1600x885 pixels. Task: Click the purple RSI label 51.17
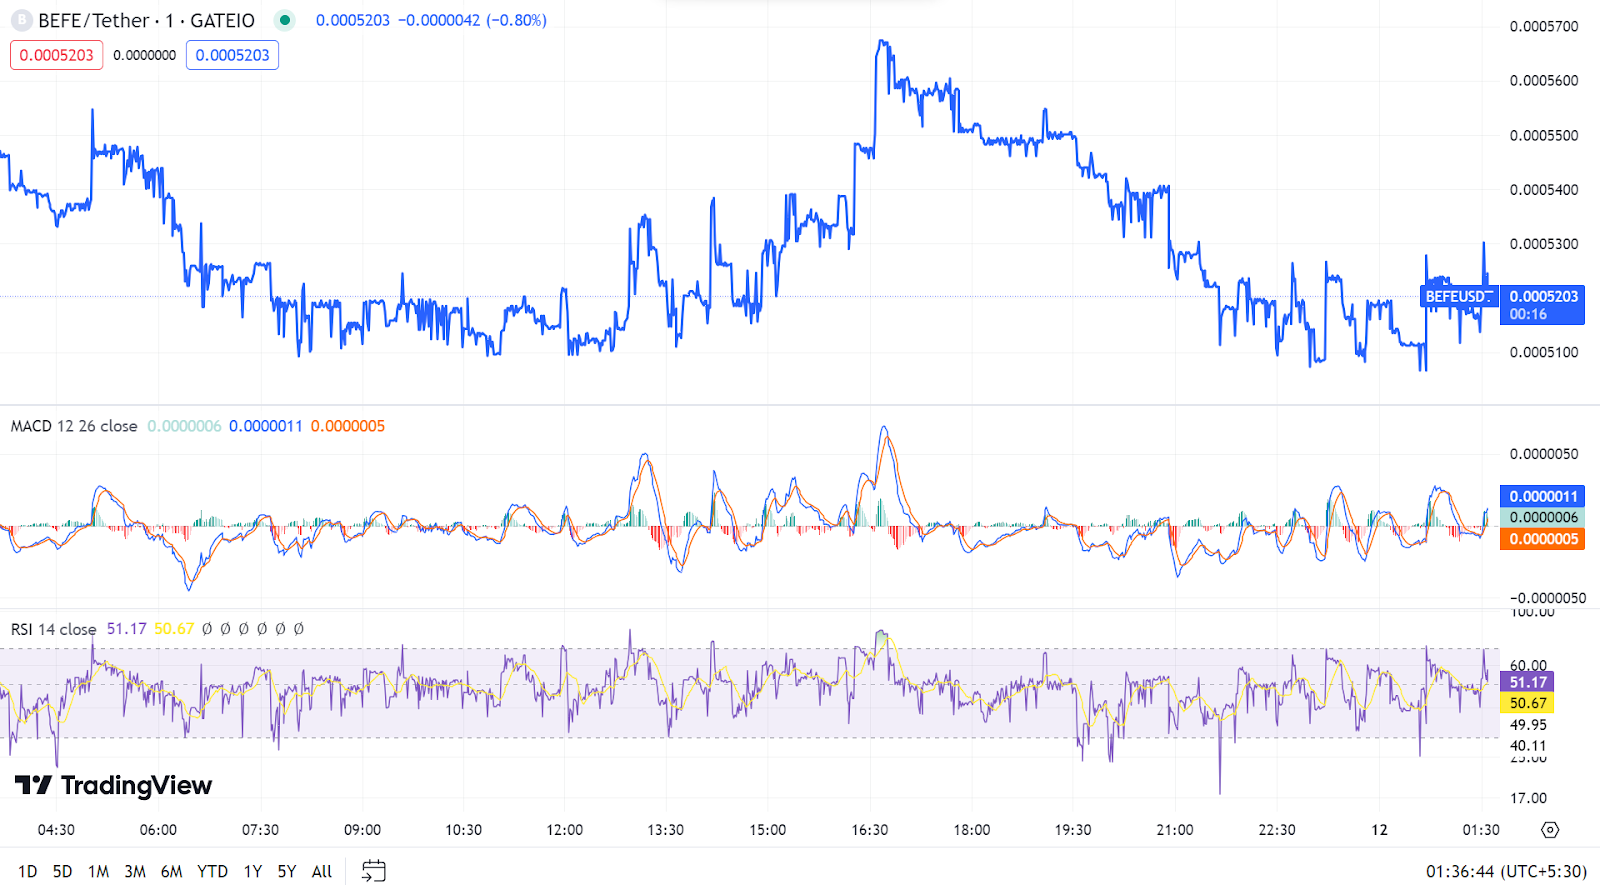click(x=1527, y=682)
